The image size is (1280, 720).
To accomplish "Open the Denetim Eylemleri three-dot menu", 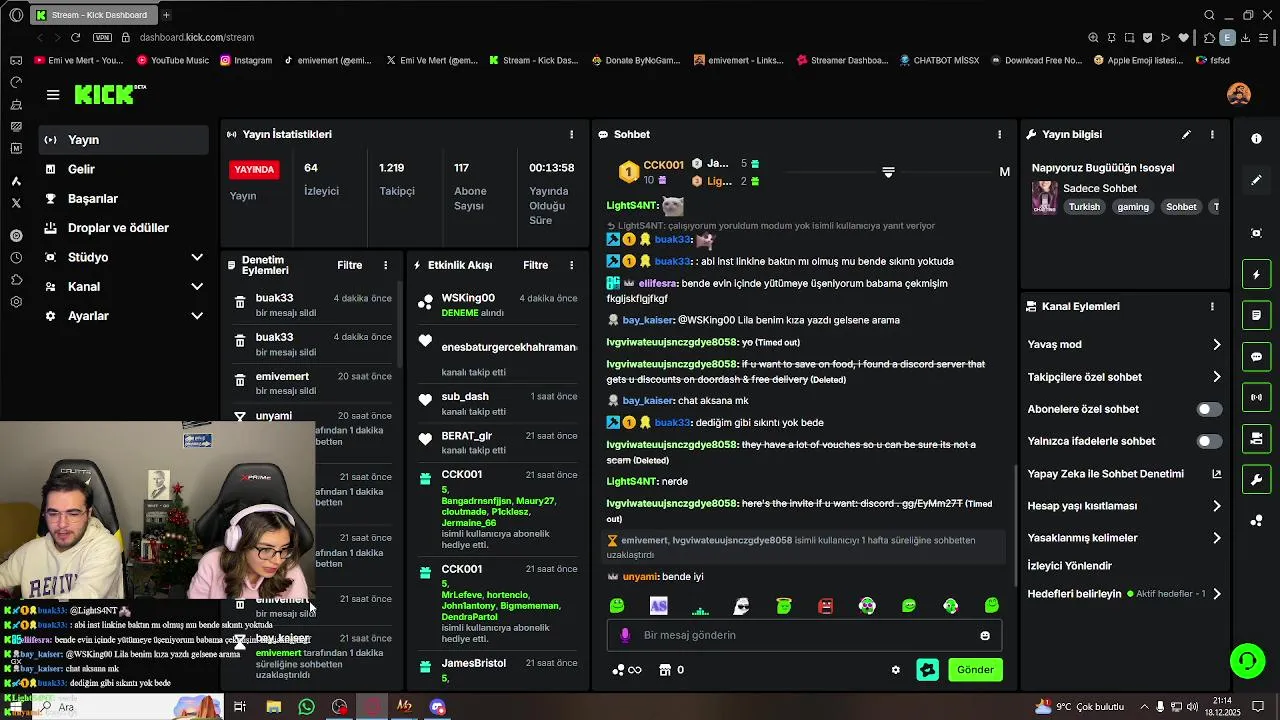I will point(386,265).
